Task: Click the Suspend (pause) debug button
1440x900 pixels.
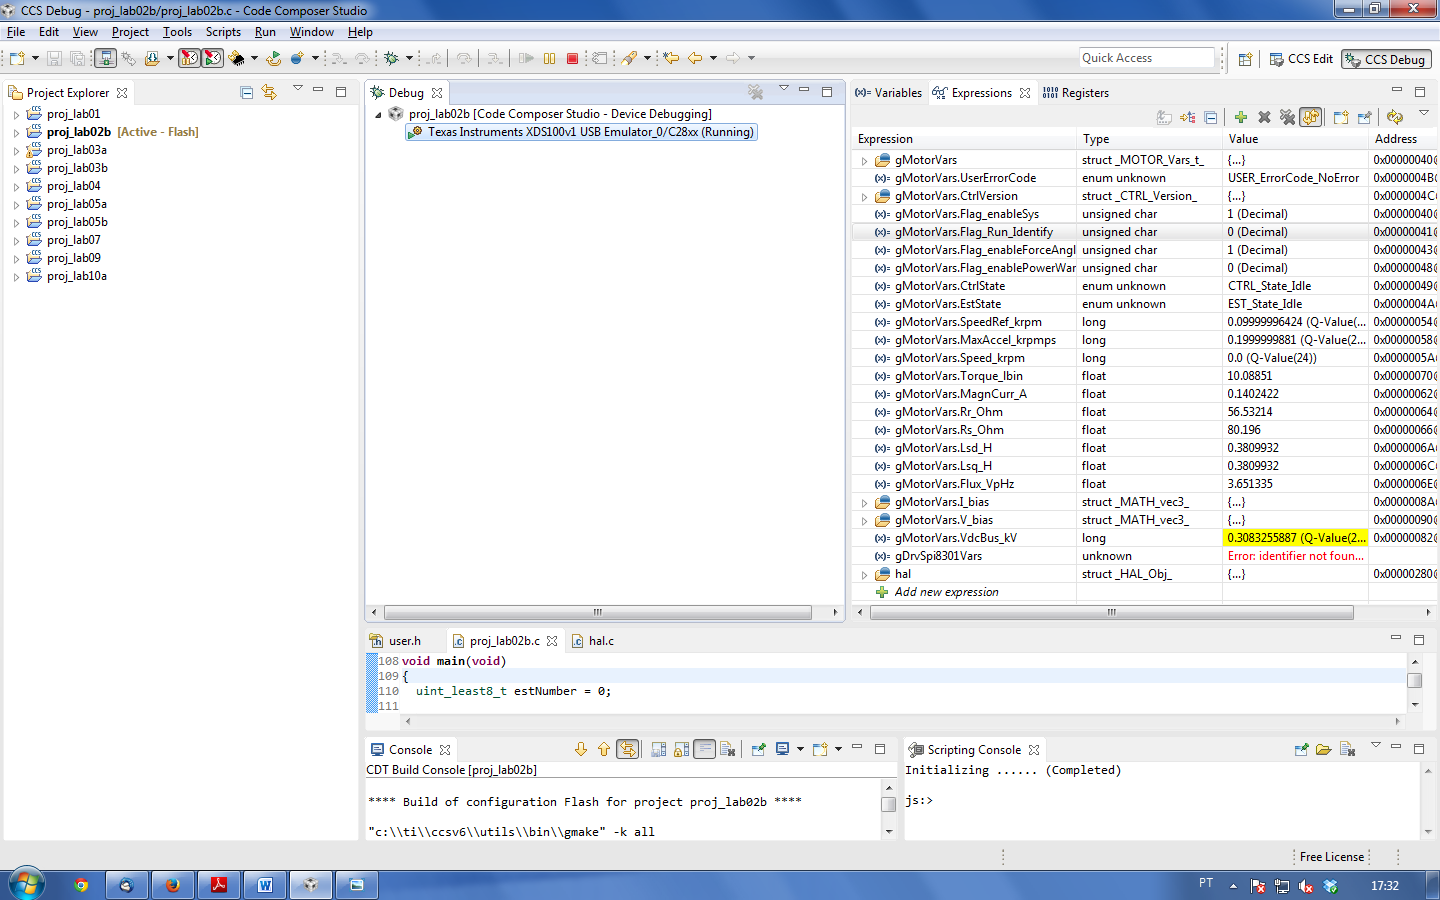Action: click(x=549, y=58)
